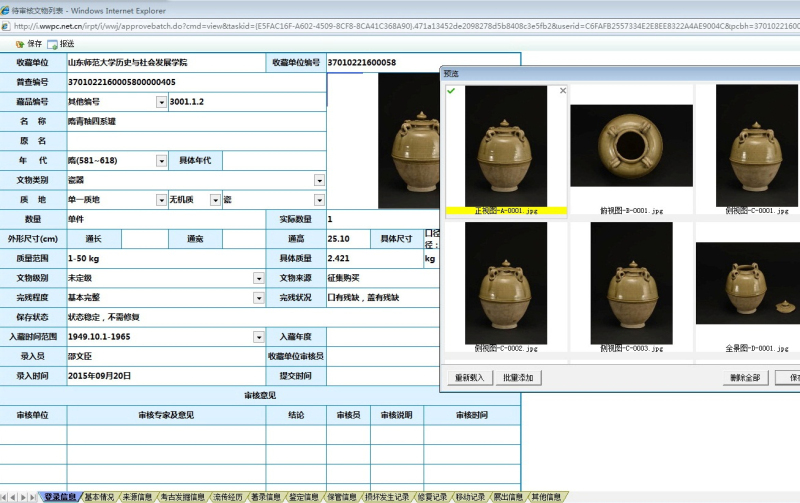Image resolution: width=800 pixels, height=503 pixels.
Task: Open the 文物类别 dropdown showing 瓷器
Action: click(319, 180)
